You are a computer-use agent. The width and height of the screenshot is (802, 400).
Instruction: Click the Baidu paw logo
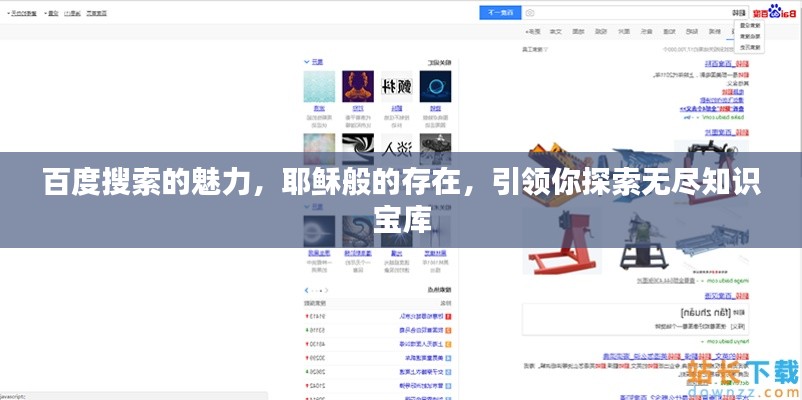(x=776, y=10)
